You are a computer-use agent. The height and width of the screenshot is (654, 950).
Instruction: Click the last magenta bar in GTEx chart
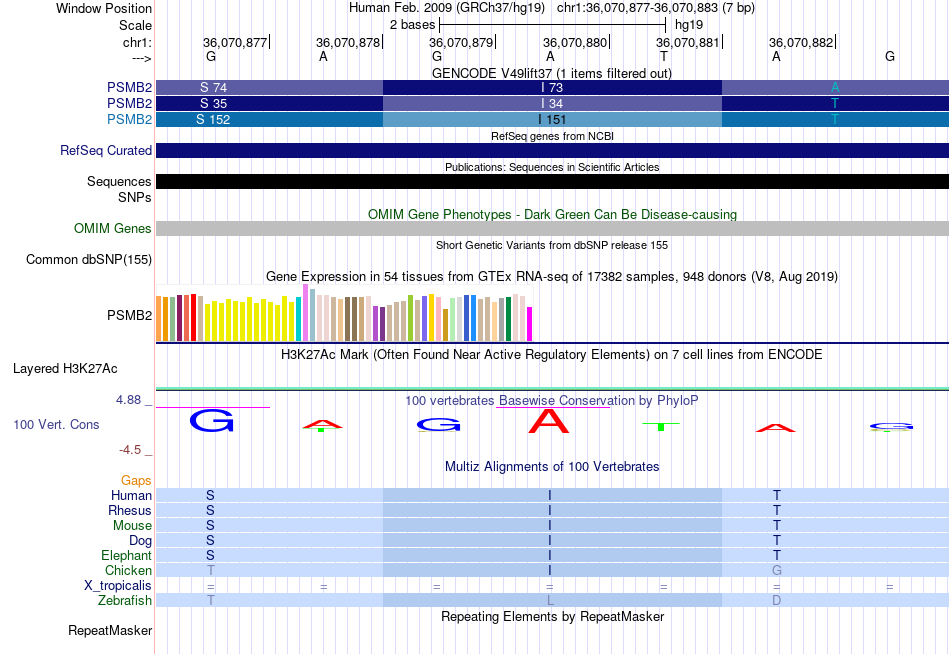tap(529, 324)
